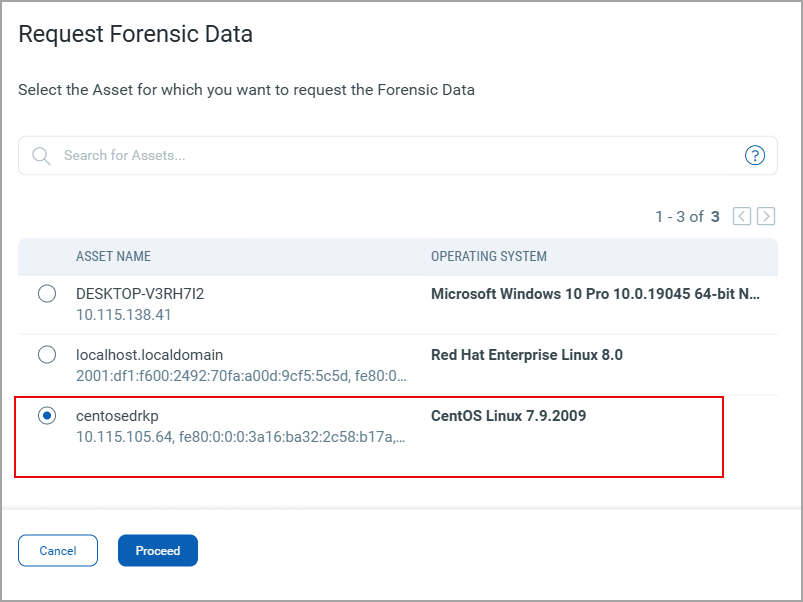Screen dimensions: 803x602
Task: Click the Proceed button
Action: [x=158, y=551]
